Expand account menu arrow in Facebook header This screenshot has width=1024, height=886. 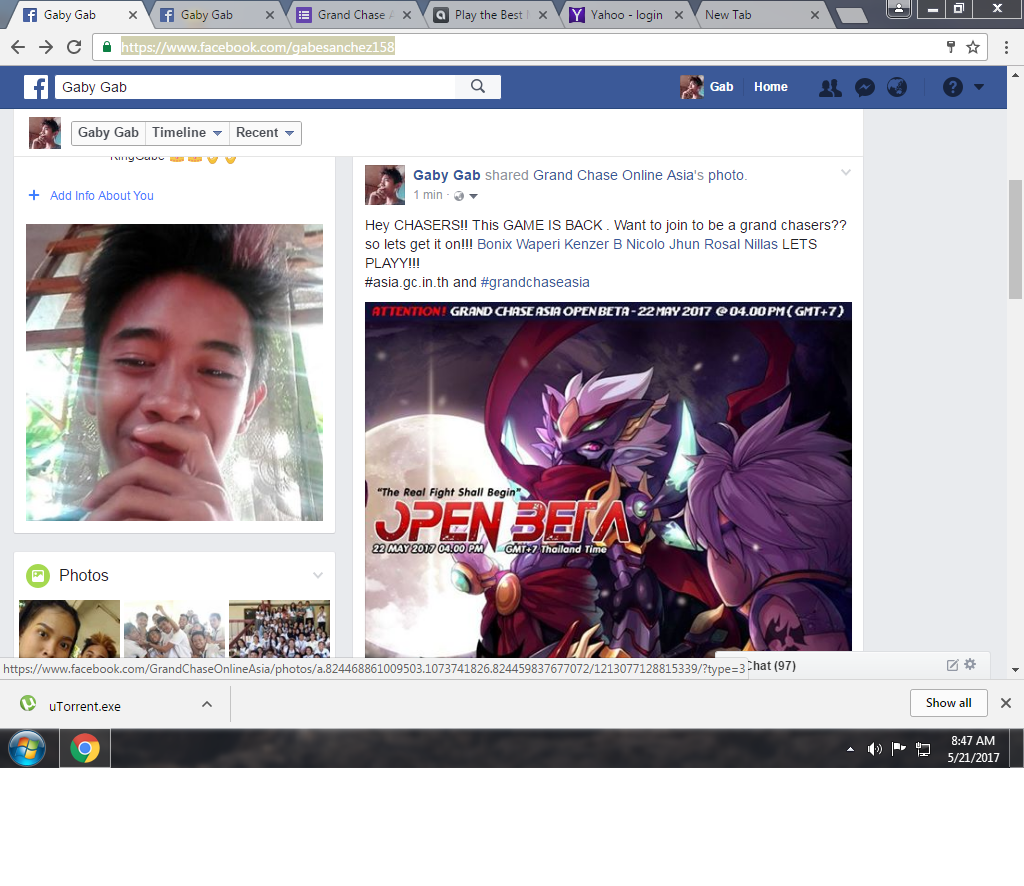coord(979,87)
